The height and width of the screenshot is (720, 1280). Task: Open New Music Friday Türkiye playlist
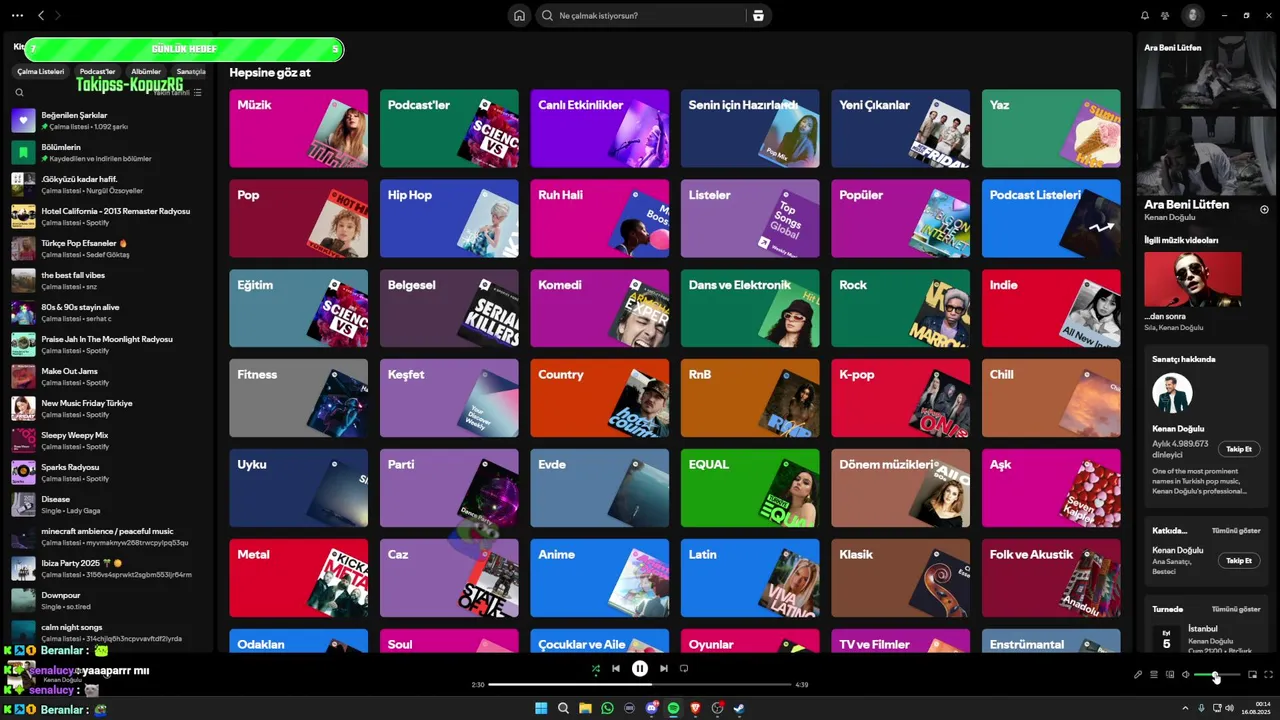pos(108,409)
